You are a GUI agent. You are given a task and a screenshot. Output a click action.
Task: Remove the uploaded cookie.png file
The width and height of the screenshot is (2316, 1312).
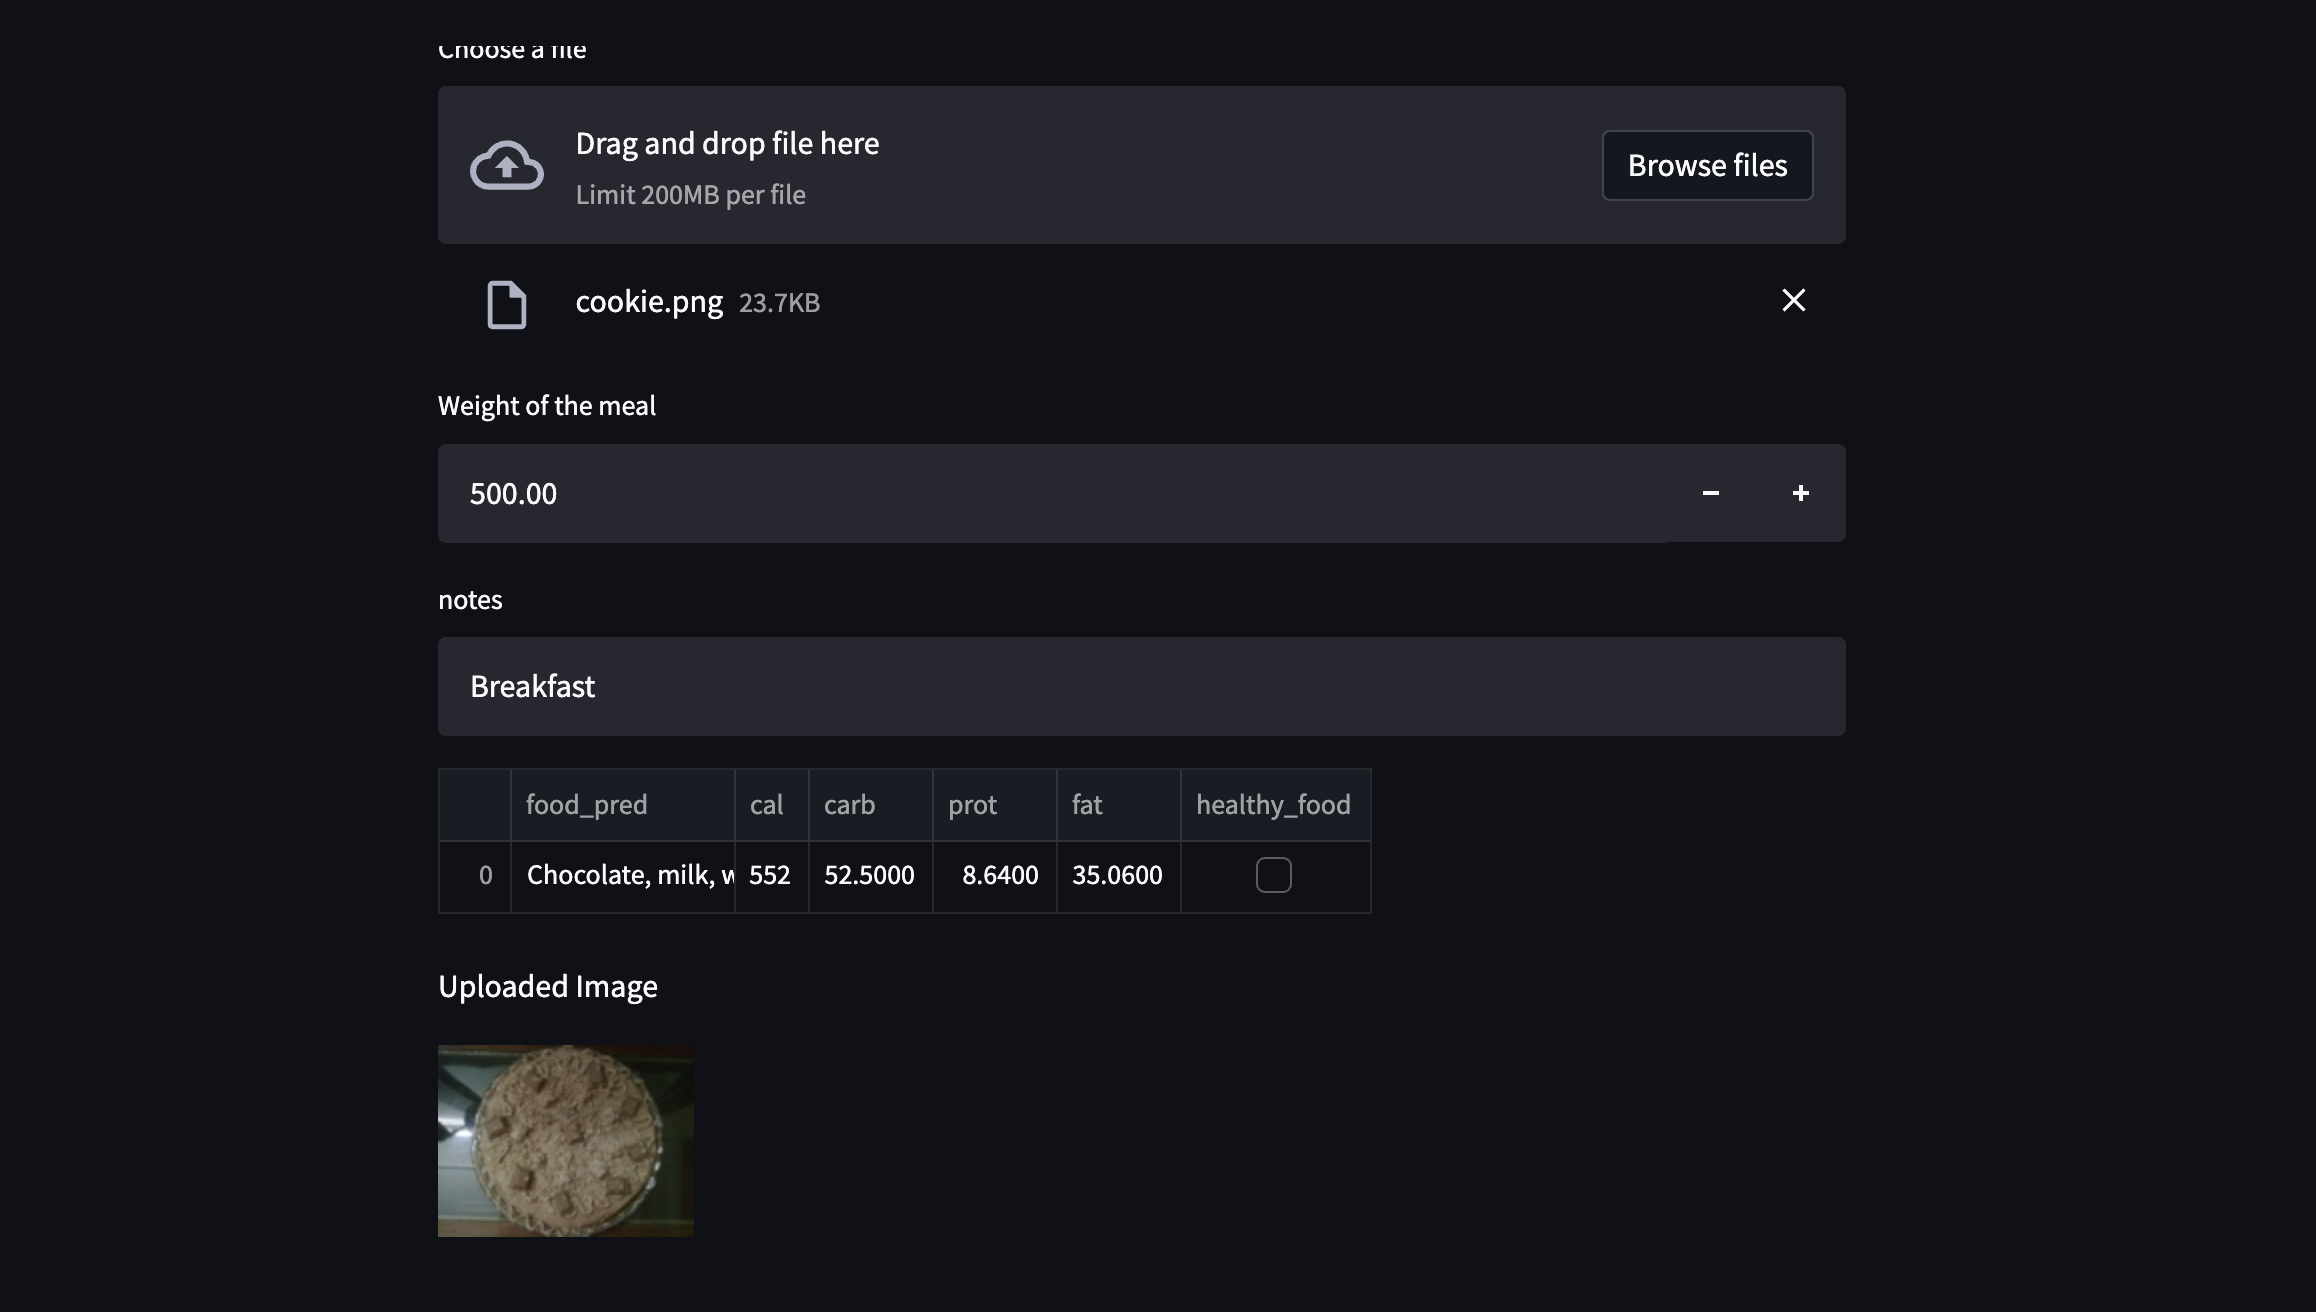click(x=1793, y=300)
